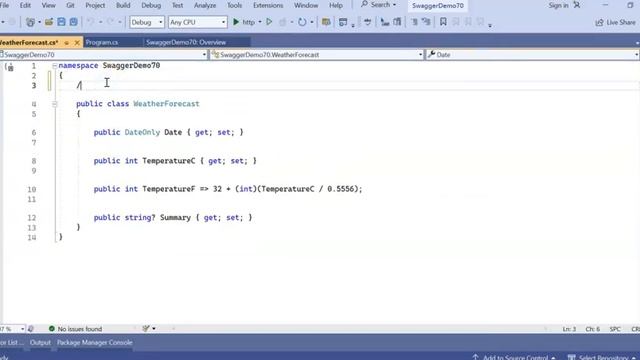Image resolution: width=640 pixels, height=360 pixels.
Task: Click the SPC indentation indicator
Action: pyautogui.click(x=615, y=329)
